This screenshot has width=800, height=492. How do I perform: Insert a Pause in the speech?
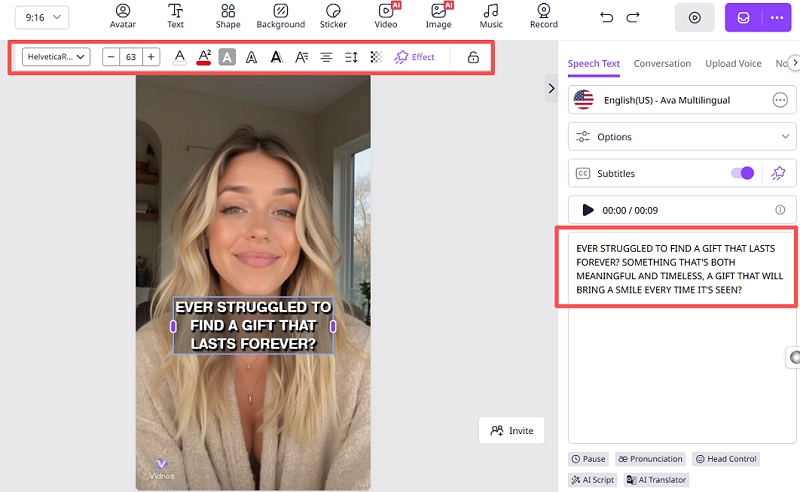588,459
